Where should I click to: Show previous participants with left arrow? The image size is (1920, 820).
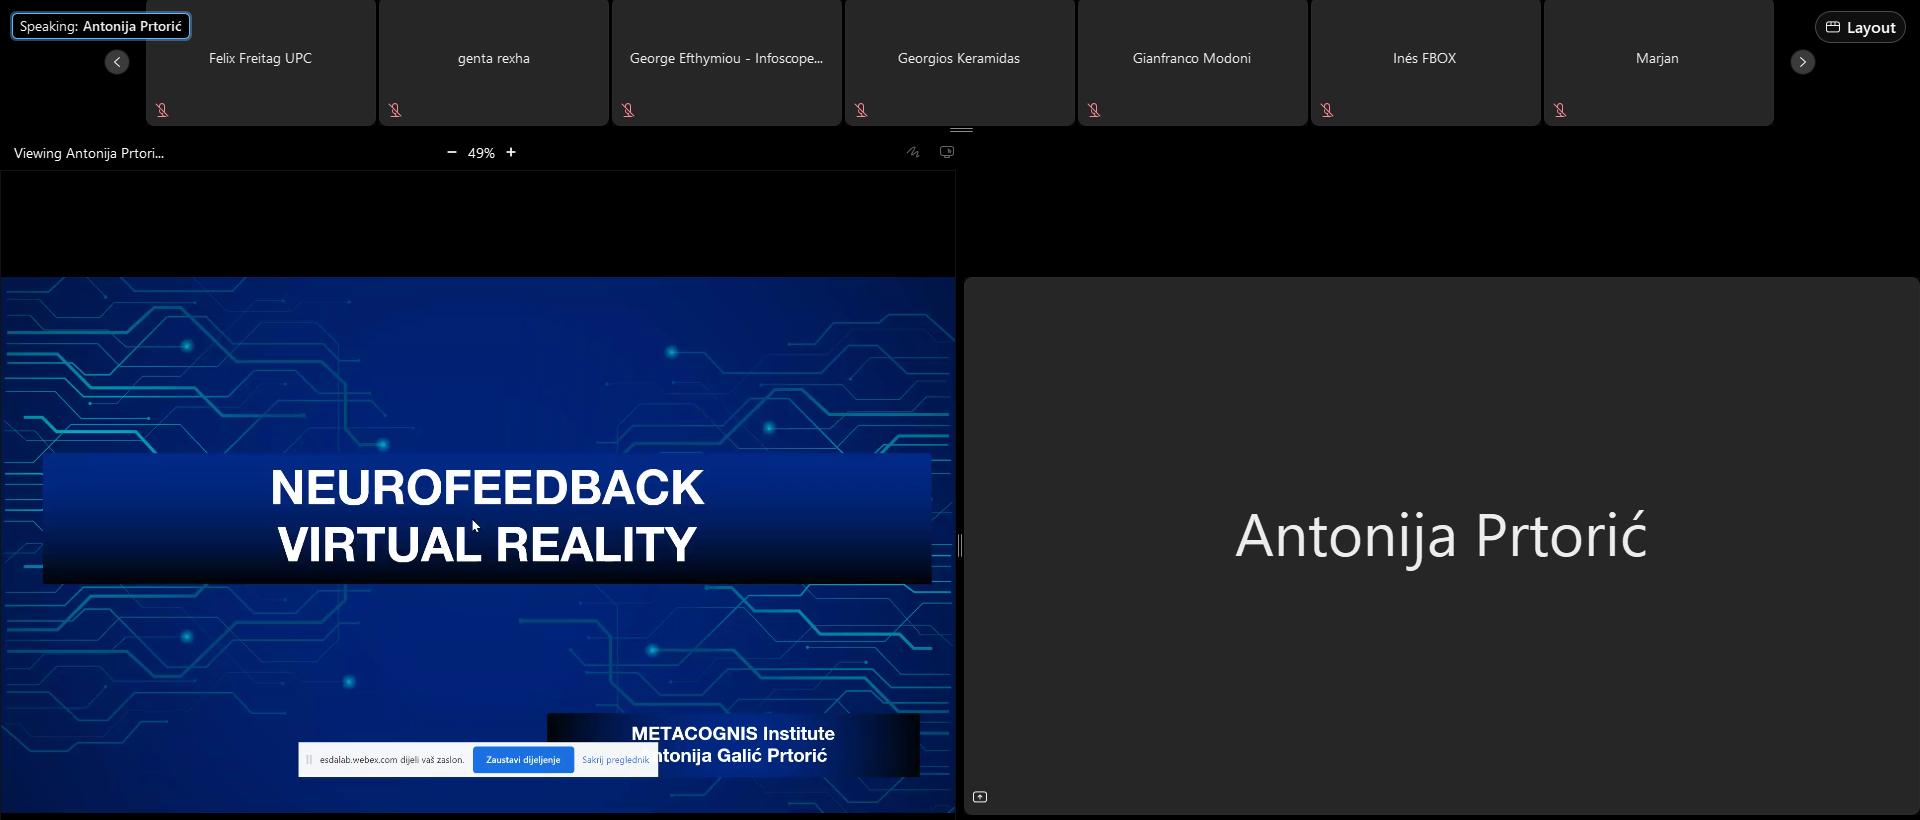[x=117, y=62]
